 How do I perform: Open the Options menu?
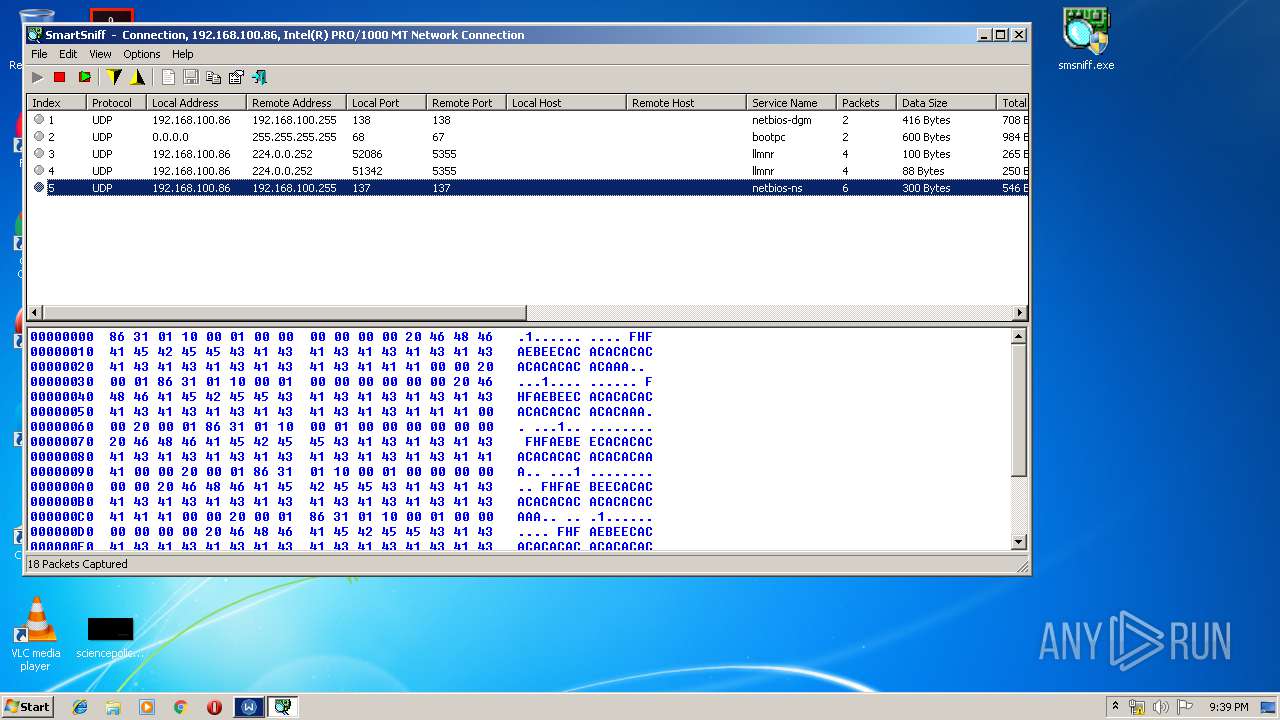click(x=142, y=54)
